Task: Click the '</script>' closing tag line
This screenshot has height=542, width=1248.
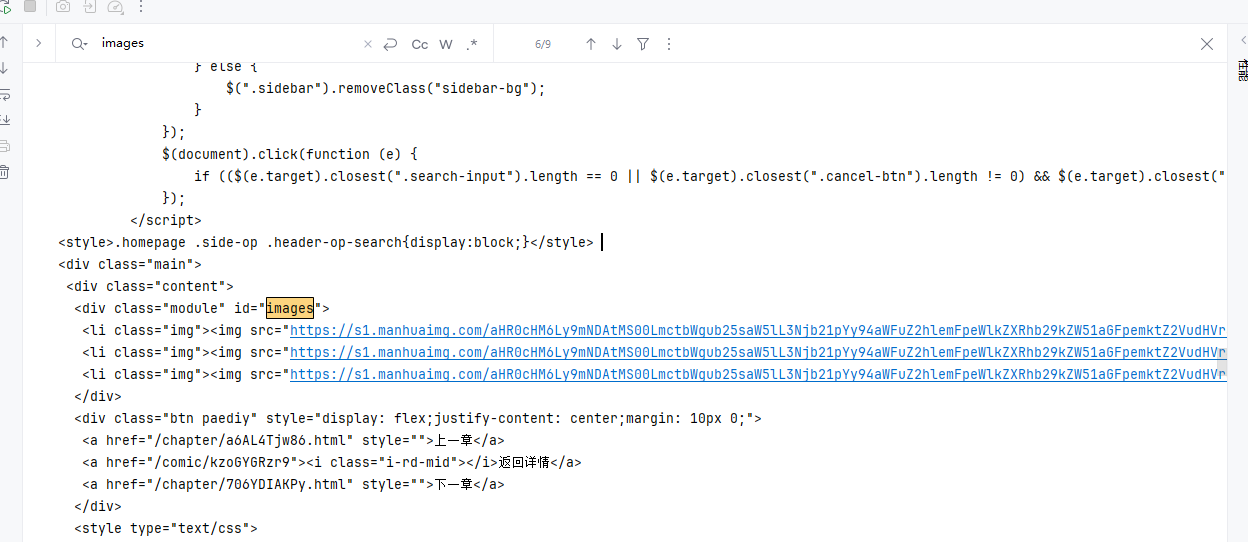Action: [166, 220]
